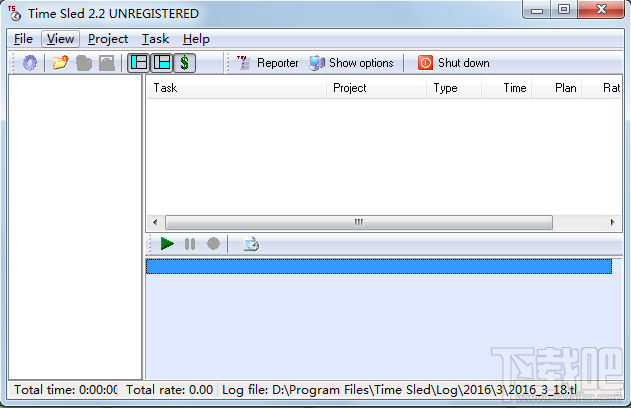Open the File menu
This screenshot has height=408, width=631.
[x=23, y=39]
